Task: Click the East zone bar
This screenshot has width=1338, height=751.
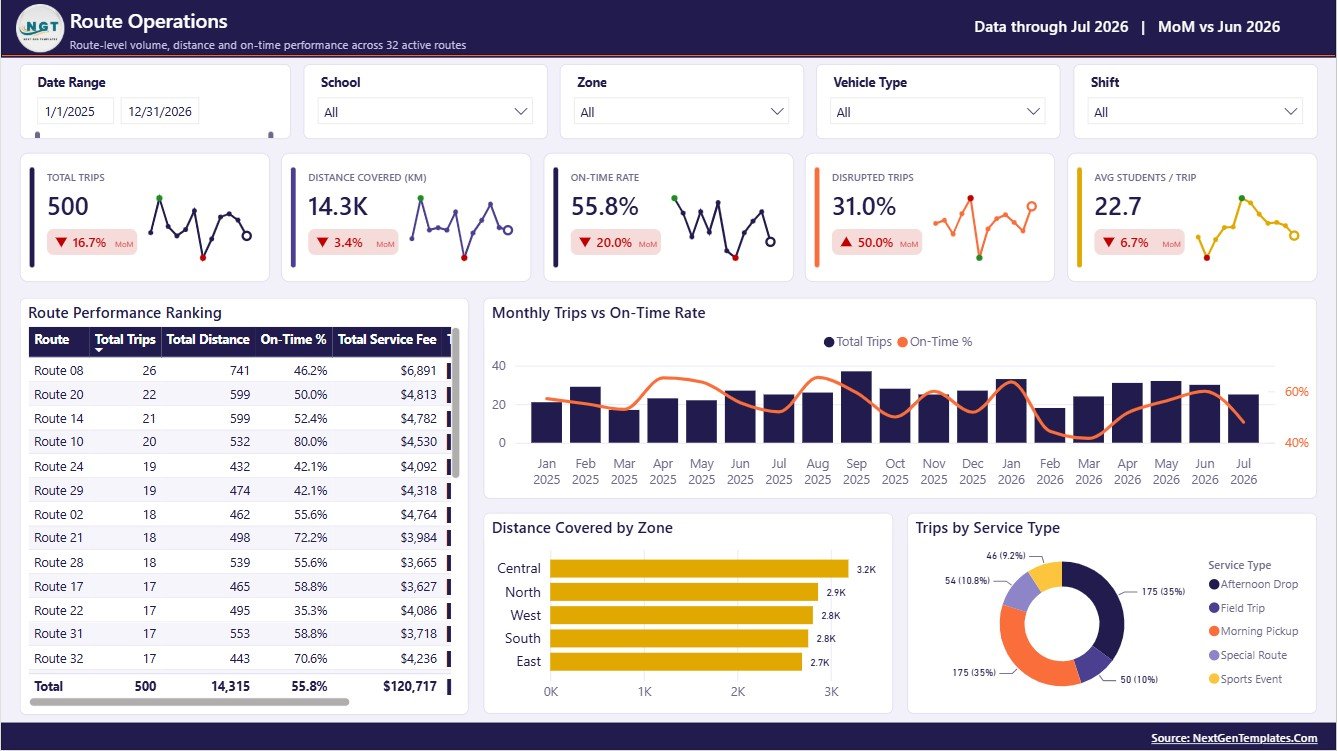Action: click(x=676, y=662)
